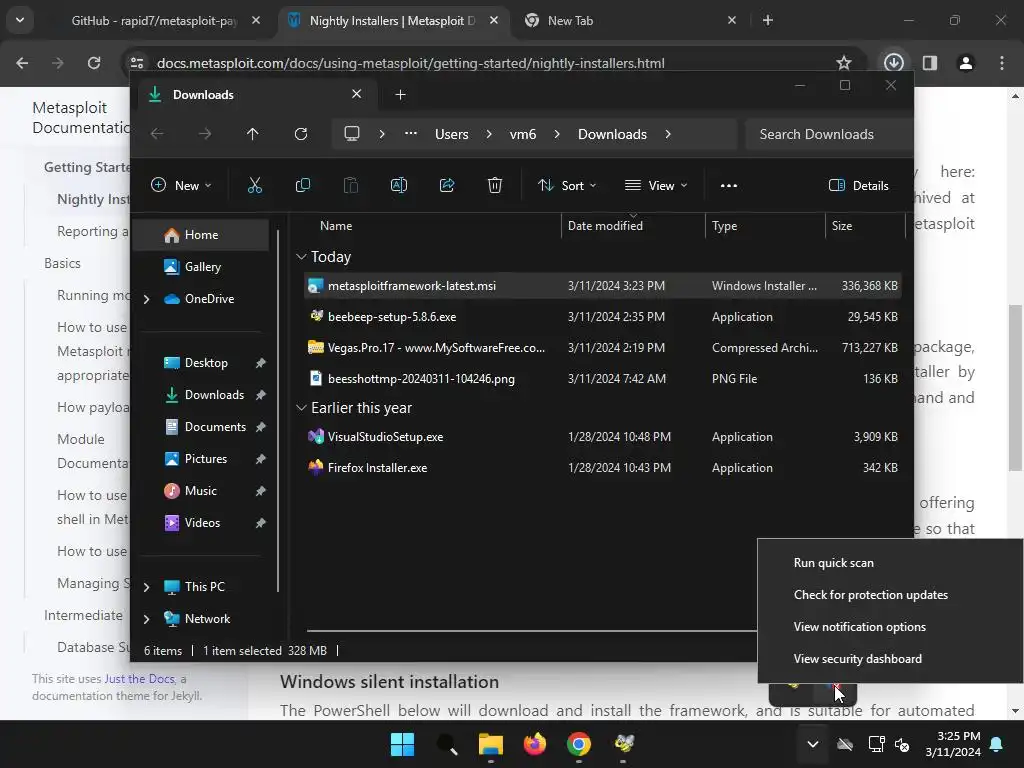Select Run quick scan menu item
Viewport: 1024px width, 768px height.
pyautogui.click(x=833, y=563)
